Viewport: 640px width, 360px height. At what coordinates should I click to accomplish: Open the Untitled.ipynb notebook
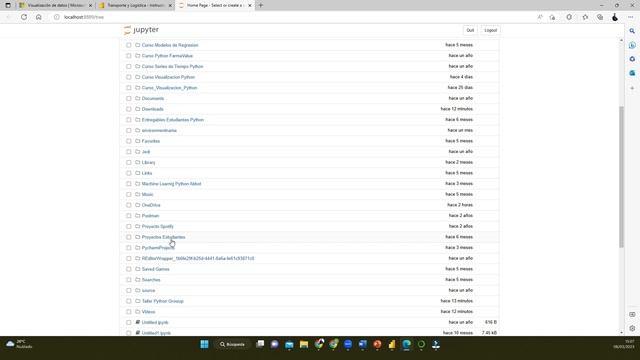(x=155, y=322)
